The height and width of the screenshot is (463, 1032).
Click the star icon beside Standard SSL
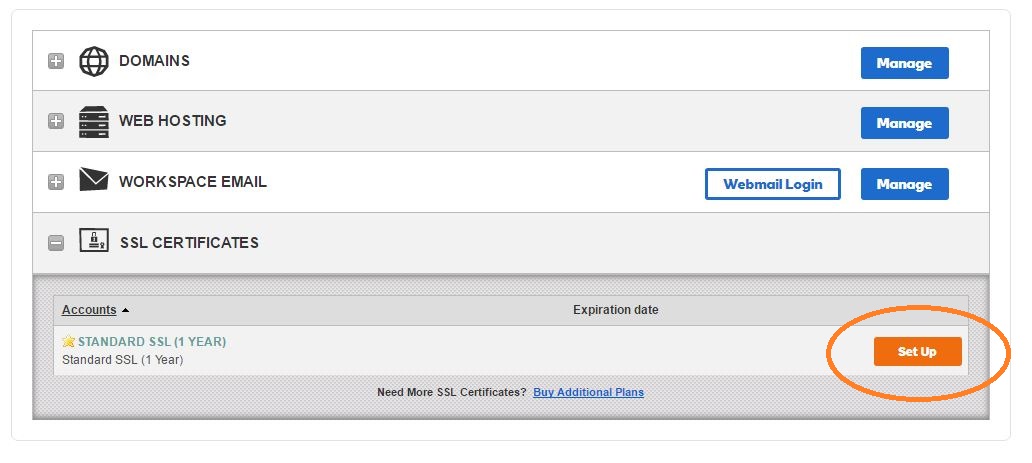(x=69, y=342)
